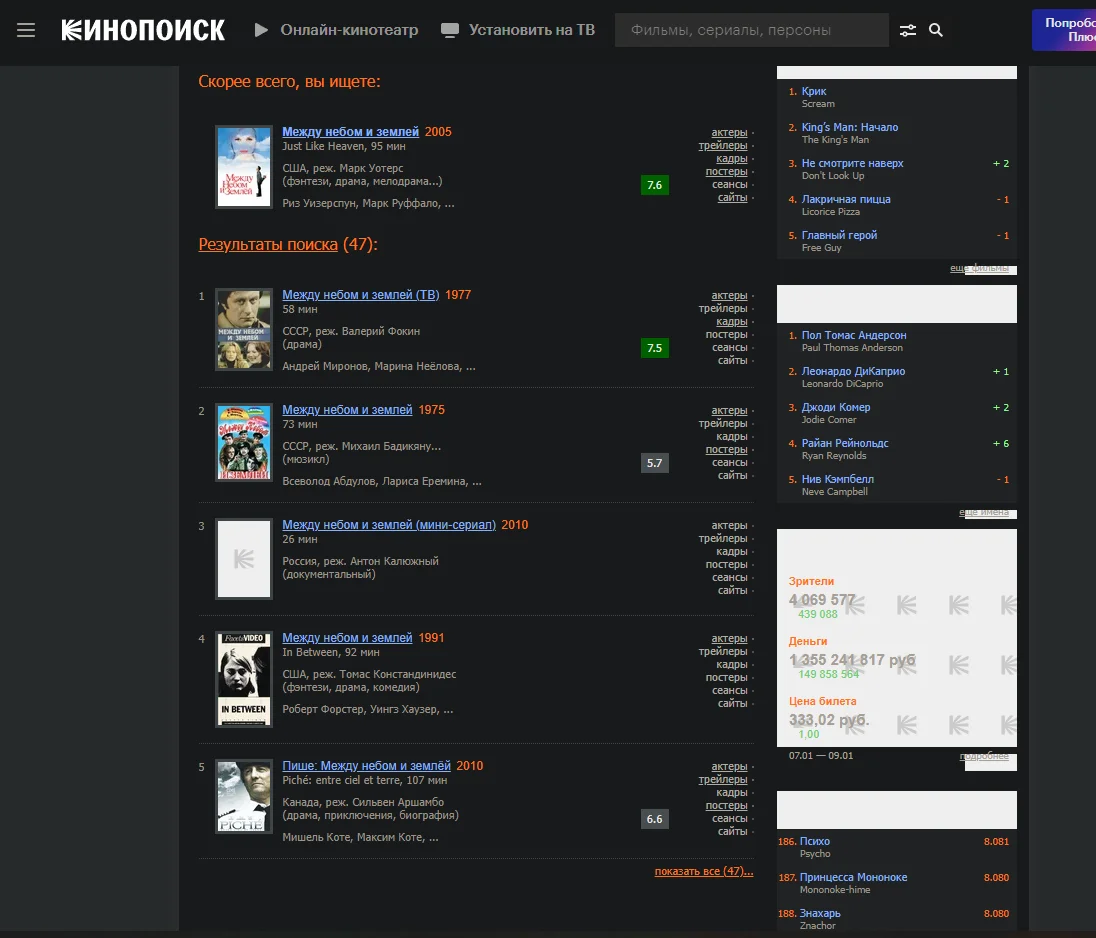Open сайты for the 2005 film
This screenshot has height=938, width=1096.
tap(732, 198)
